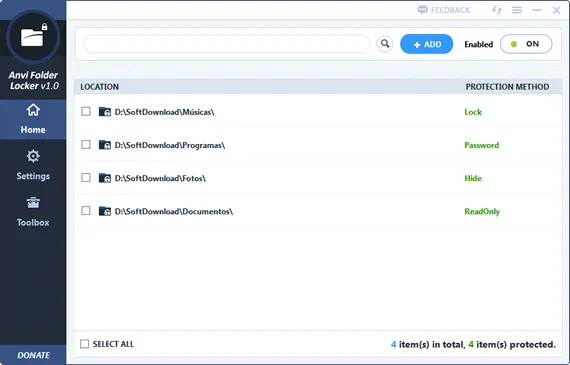Tick the SELECT ALL checkbox

(84, 344)
